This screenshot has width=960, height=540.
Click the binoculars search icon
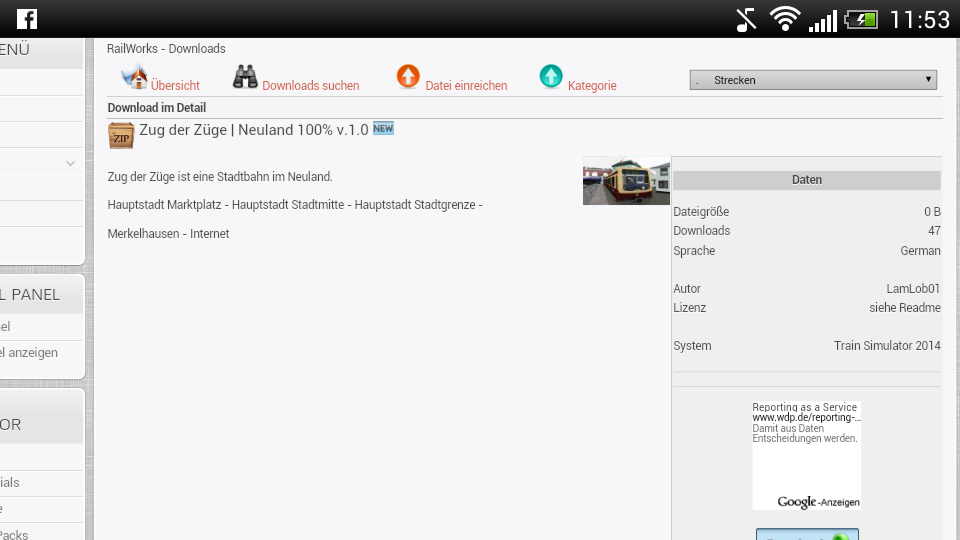pyautogui.click(x=246, y=77)
